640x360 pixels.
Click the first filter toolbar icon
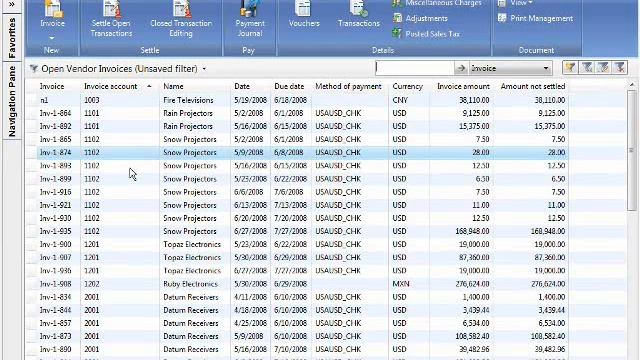point(570,67)
